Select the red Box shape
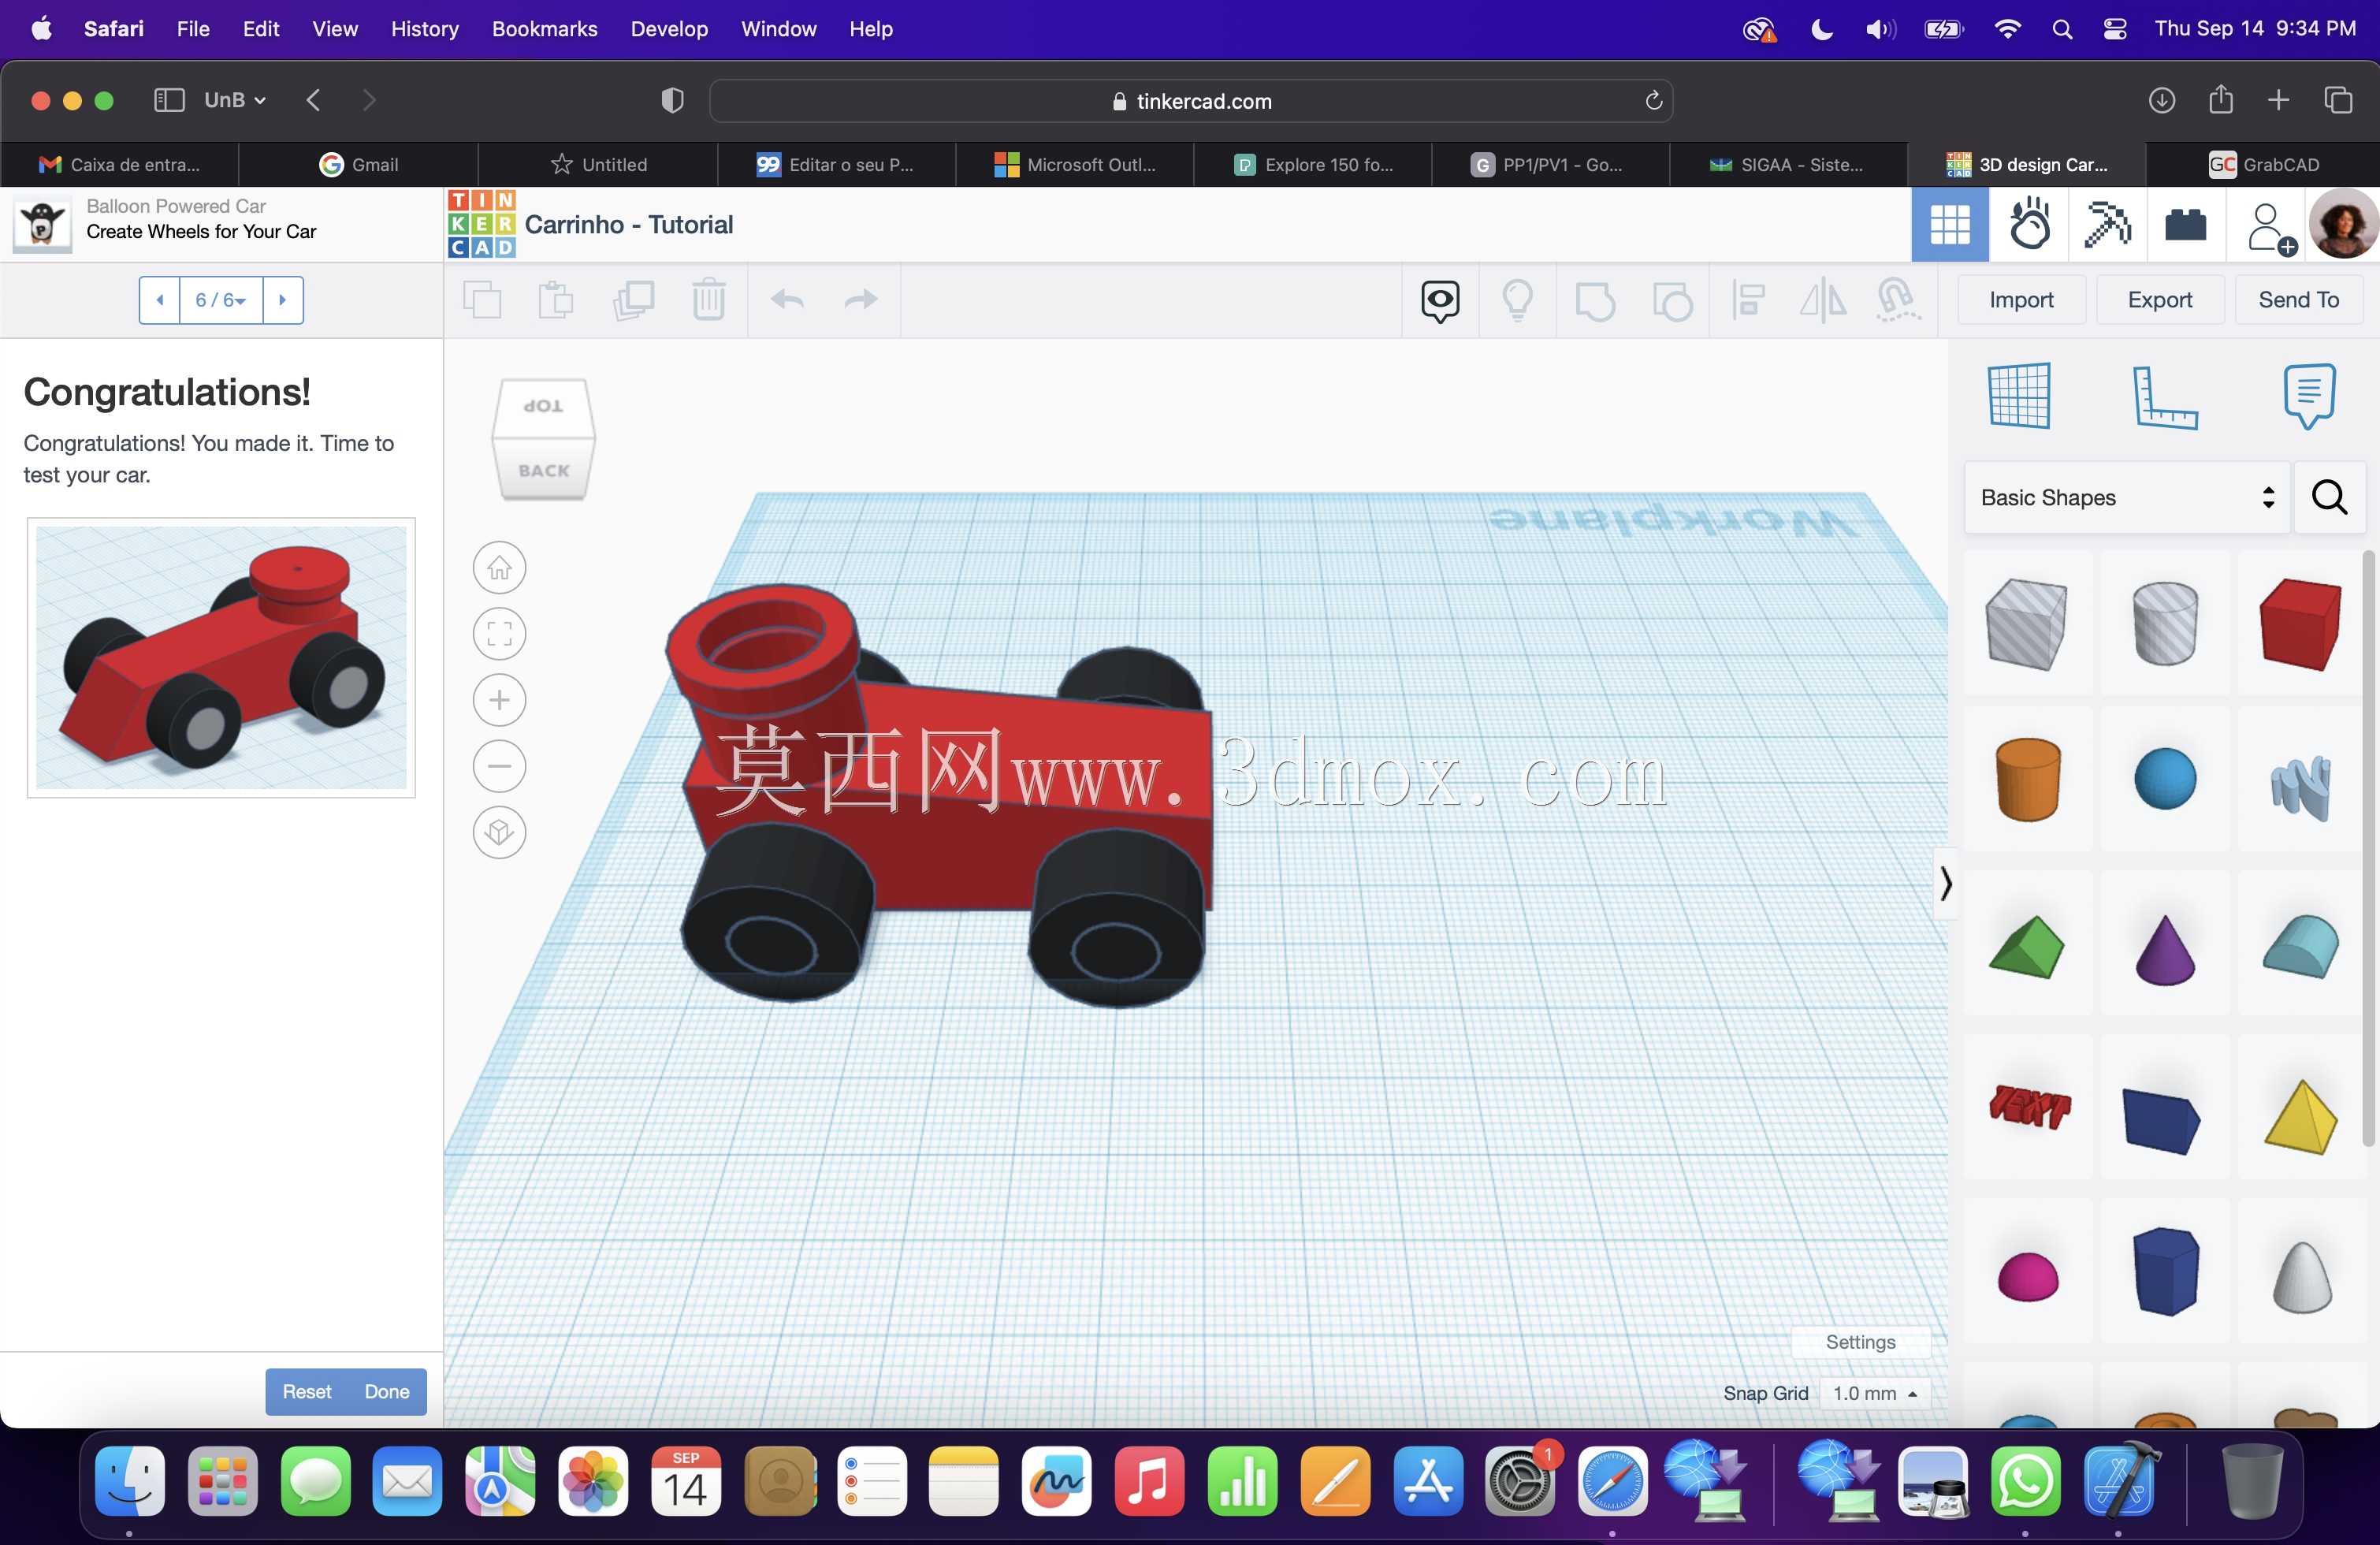The height and width of the screenshot is (1545, 2380). [2300, 624]
